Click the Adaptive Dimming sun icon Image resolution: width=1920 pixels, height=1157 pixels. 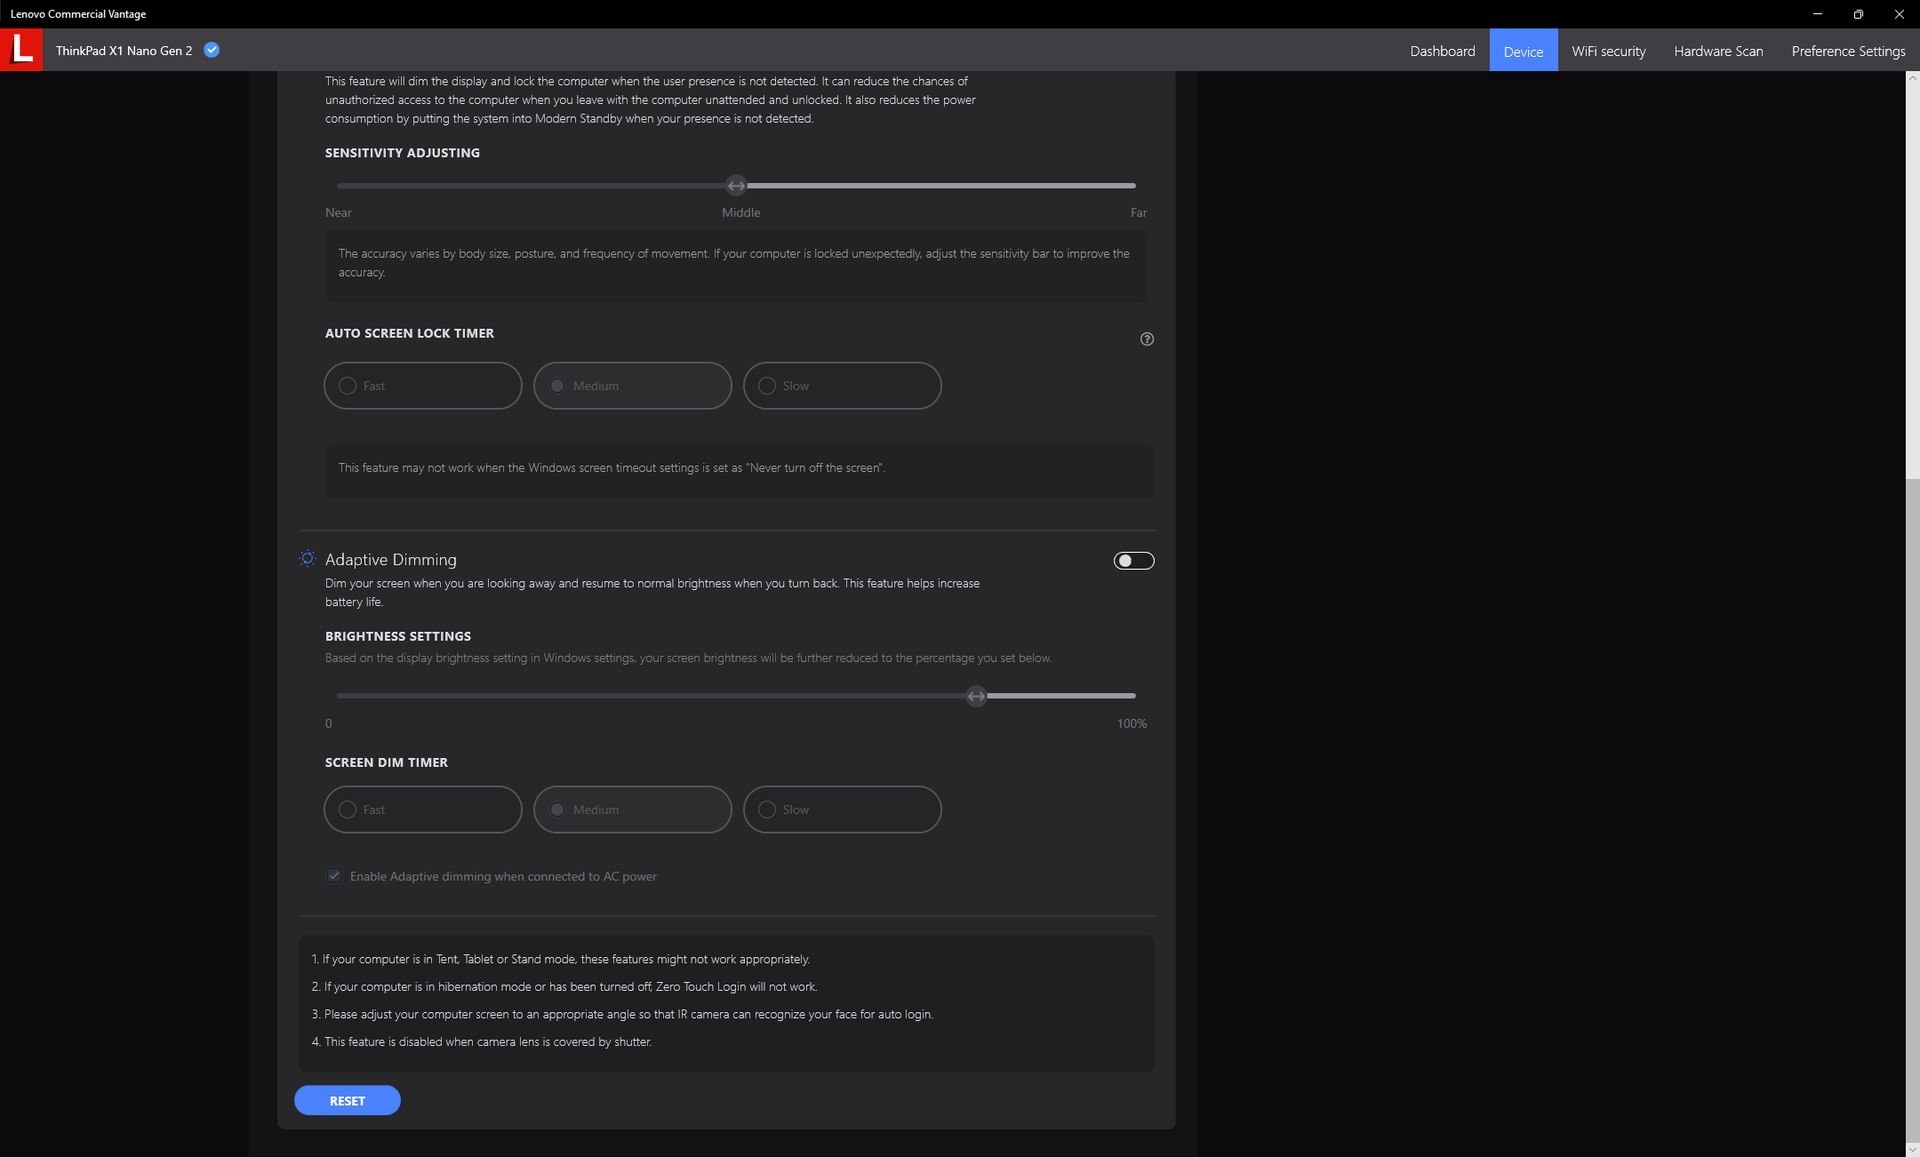pyautogui.click(x=308, y=559)
